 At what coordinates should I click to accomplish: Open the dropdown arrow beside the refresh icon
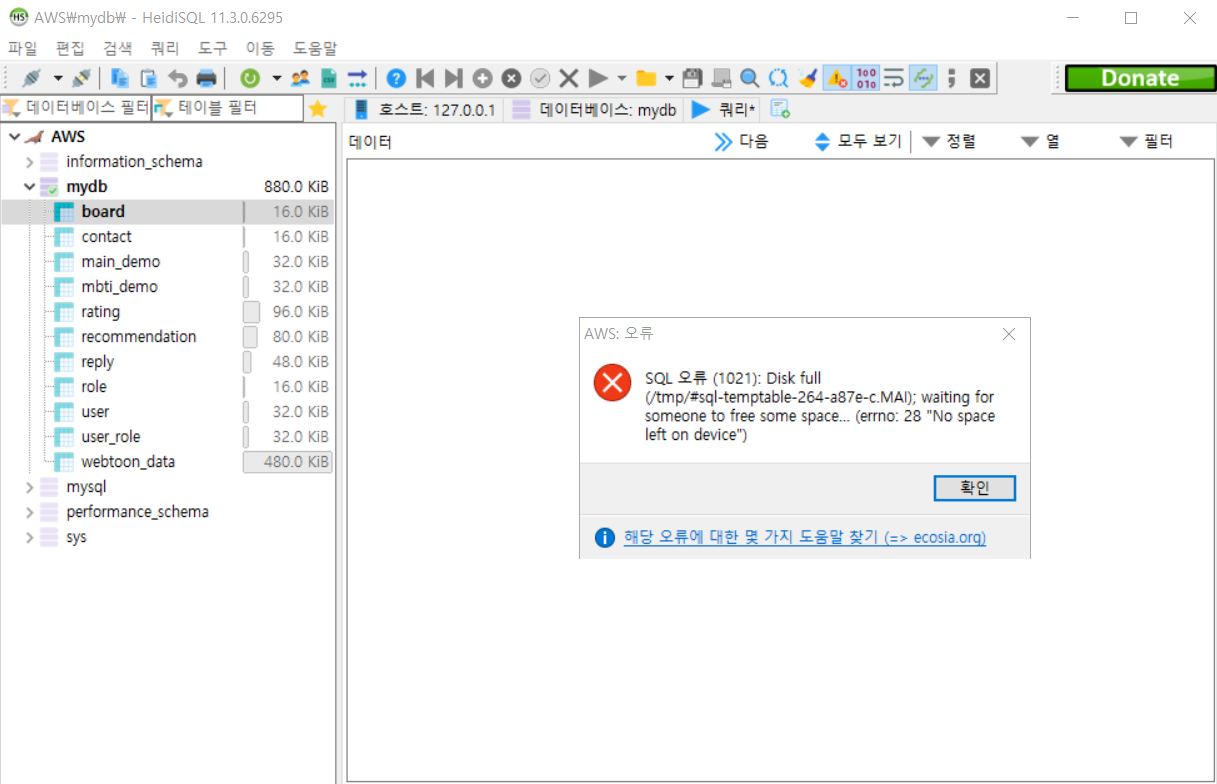point(276,78)
